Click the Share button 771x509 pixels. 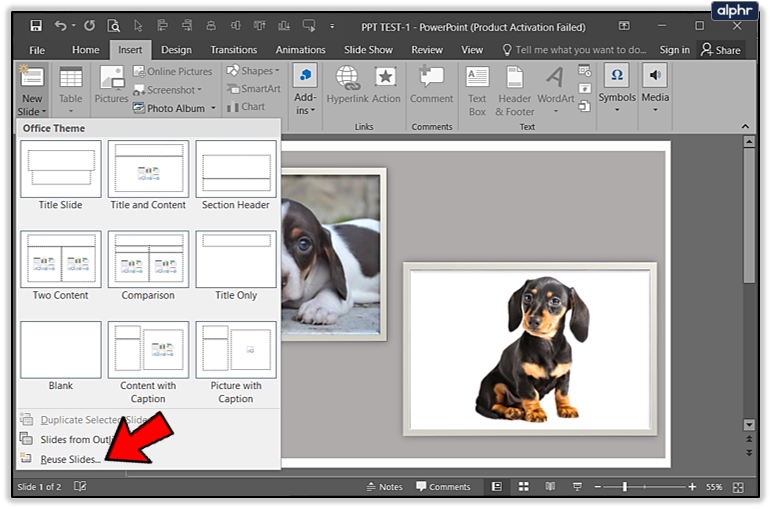(x=720, y=50)
